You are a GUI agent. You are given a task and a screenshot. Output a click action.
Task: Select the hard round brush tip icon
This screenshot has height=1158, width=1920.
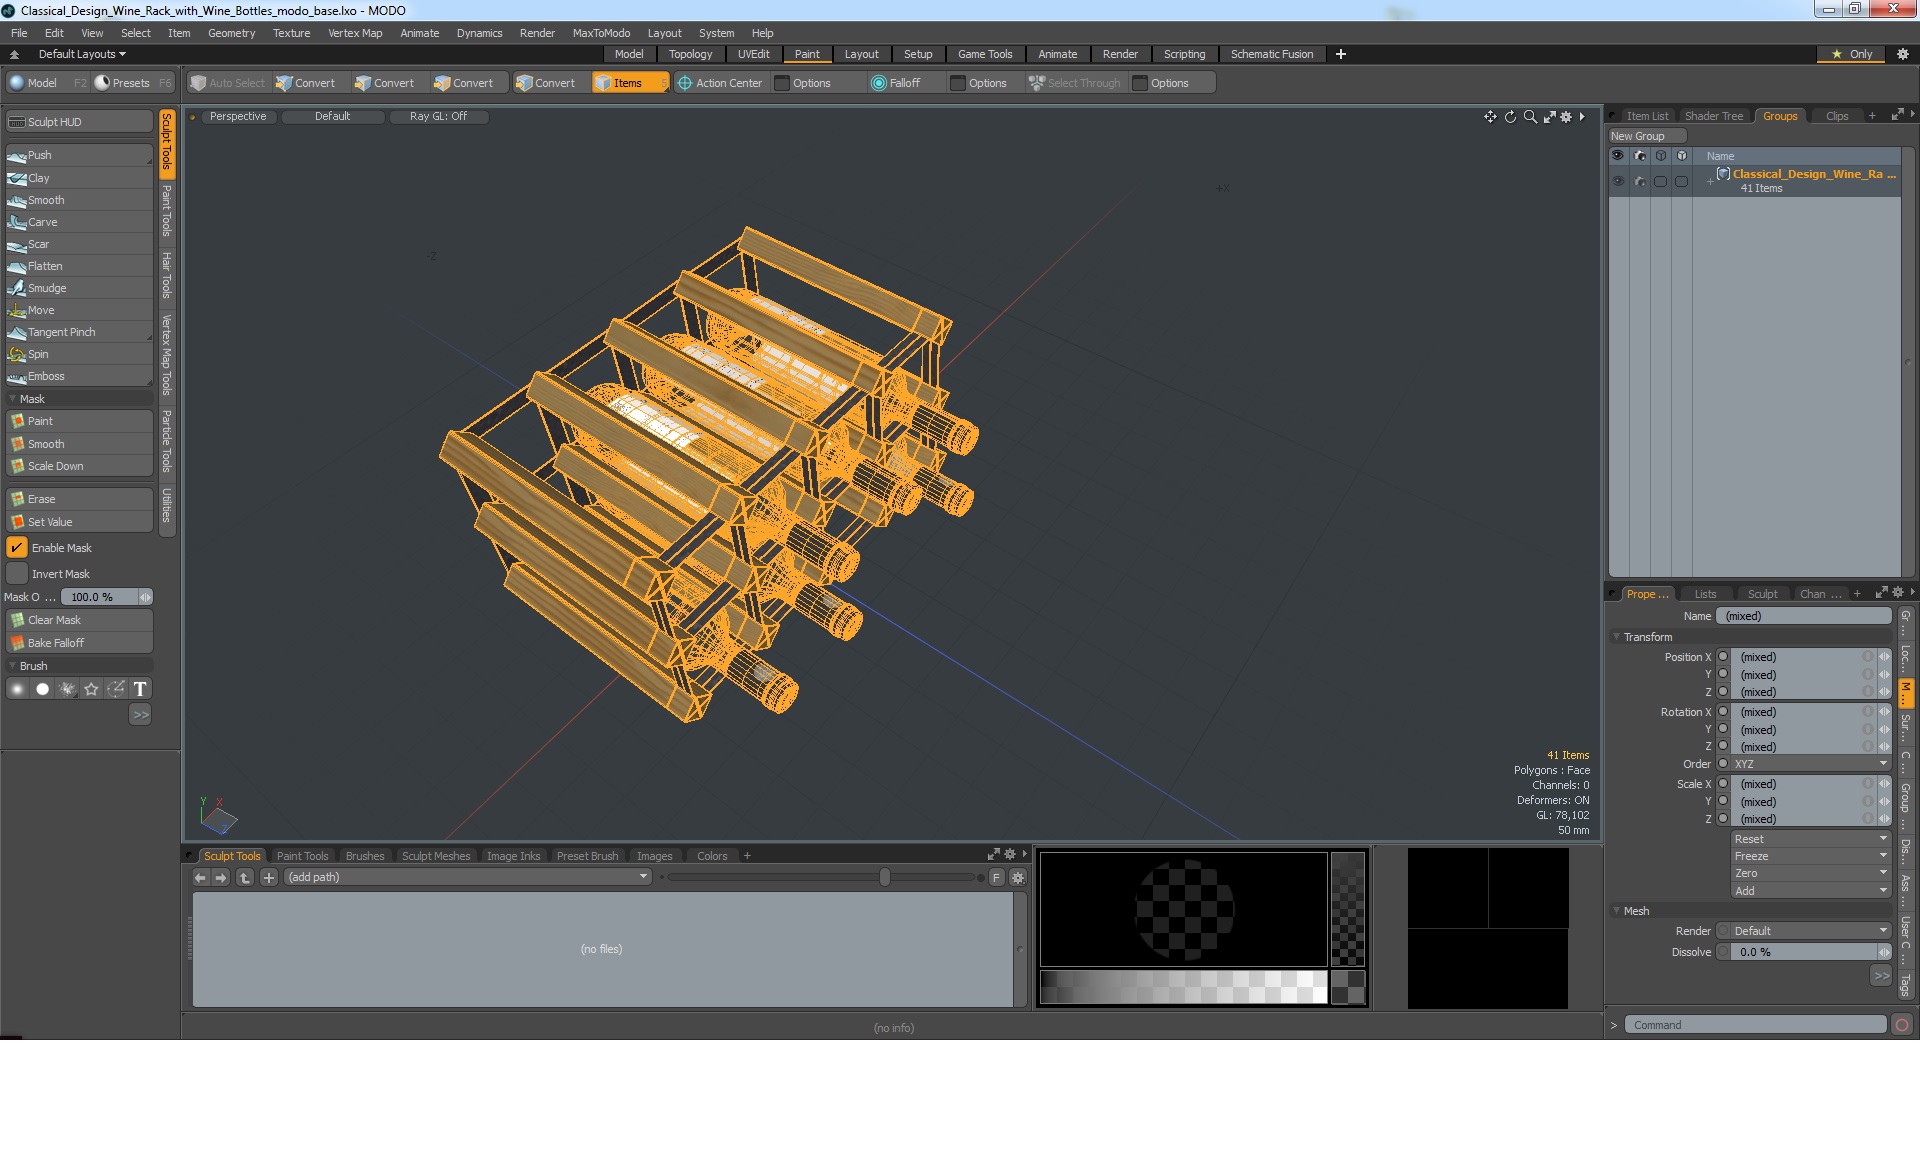pos(42,689)
